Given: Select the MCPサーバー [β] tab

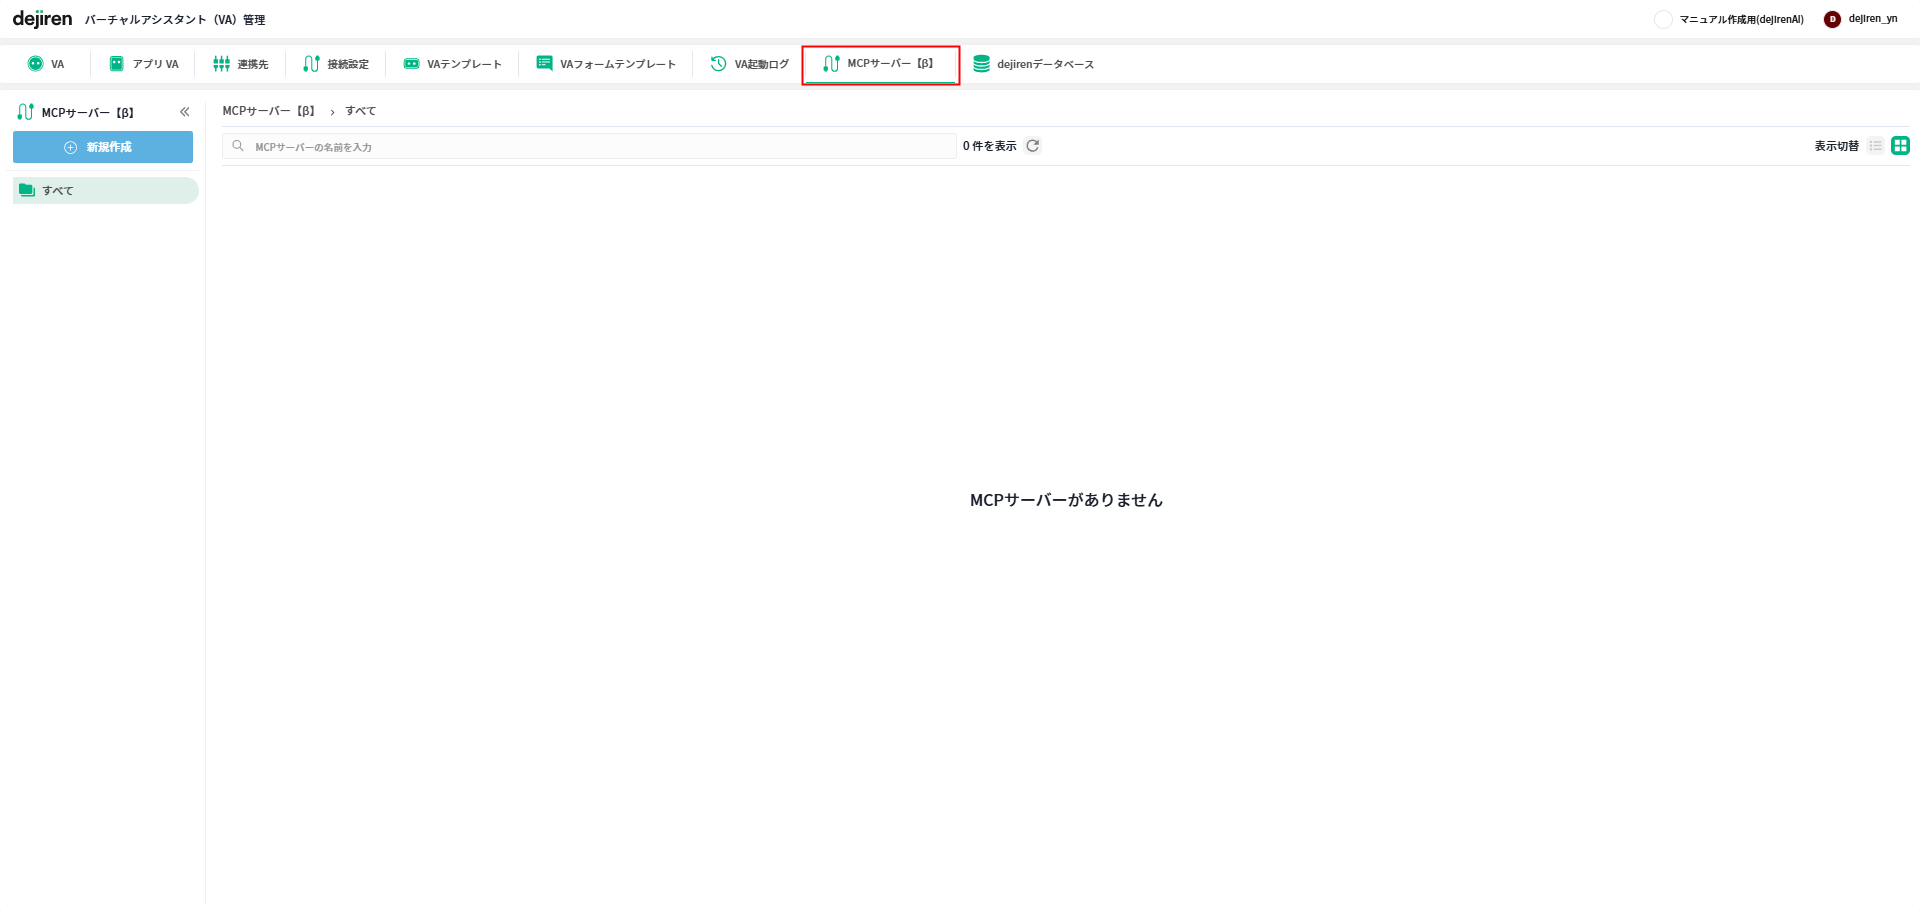Looking at the screenshot, I should [879, 64].
